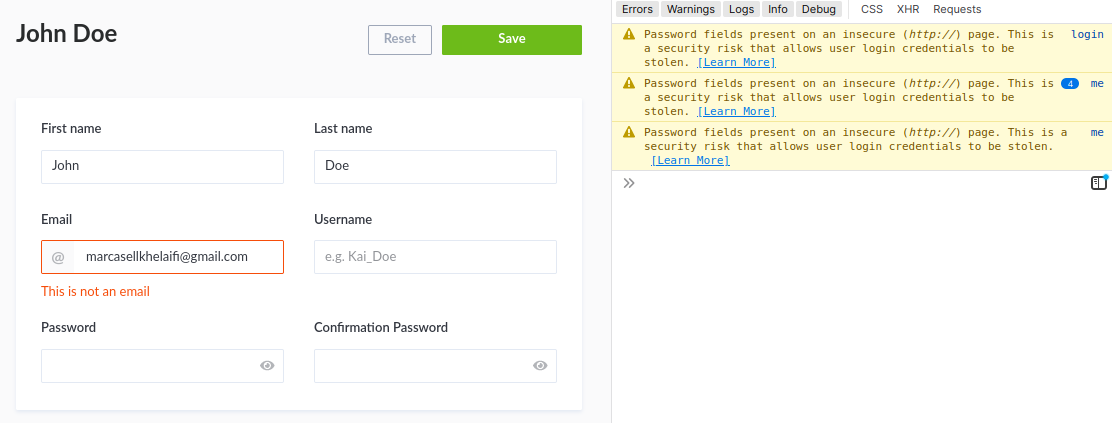Click the Reset button
The height and width of the screenshot is (423, 1112).
(x=400, y=40)
